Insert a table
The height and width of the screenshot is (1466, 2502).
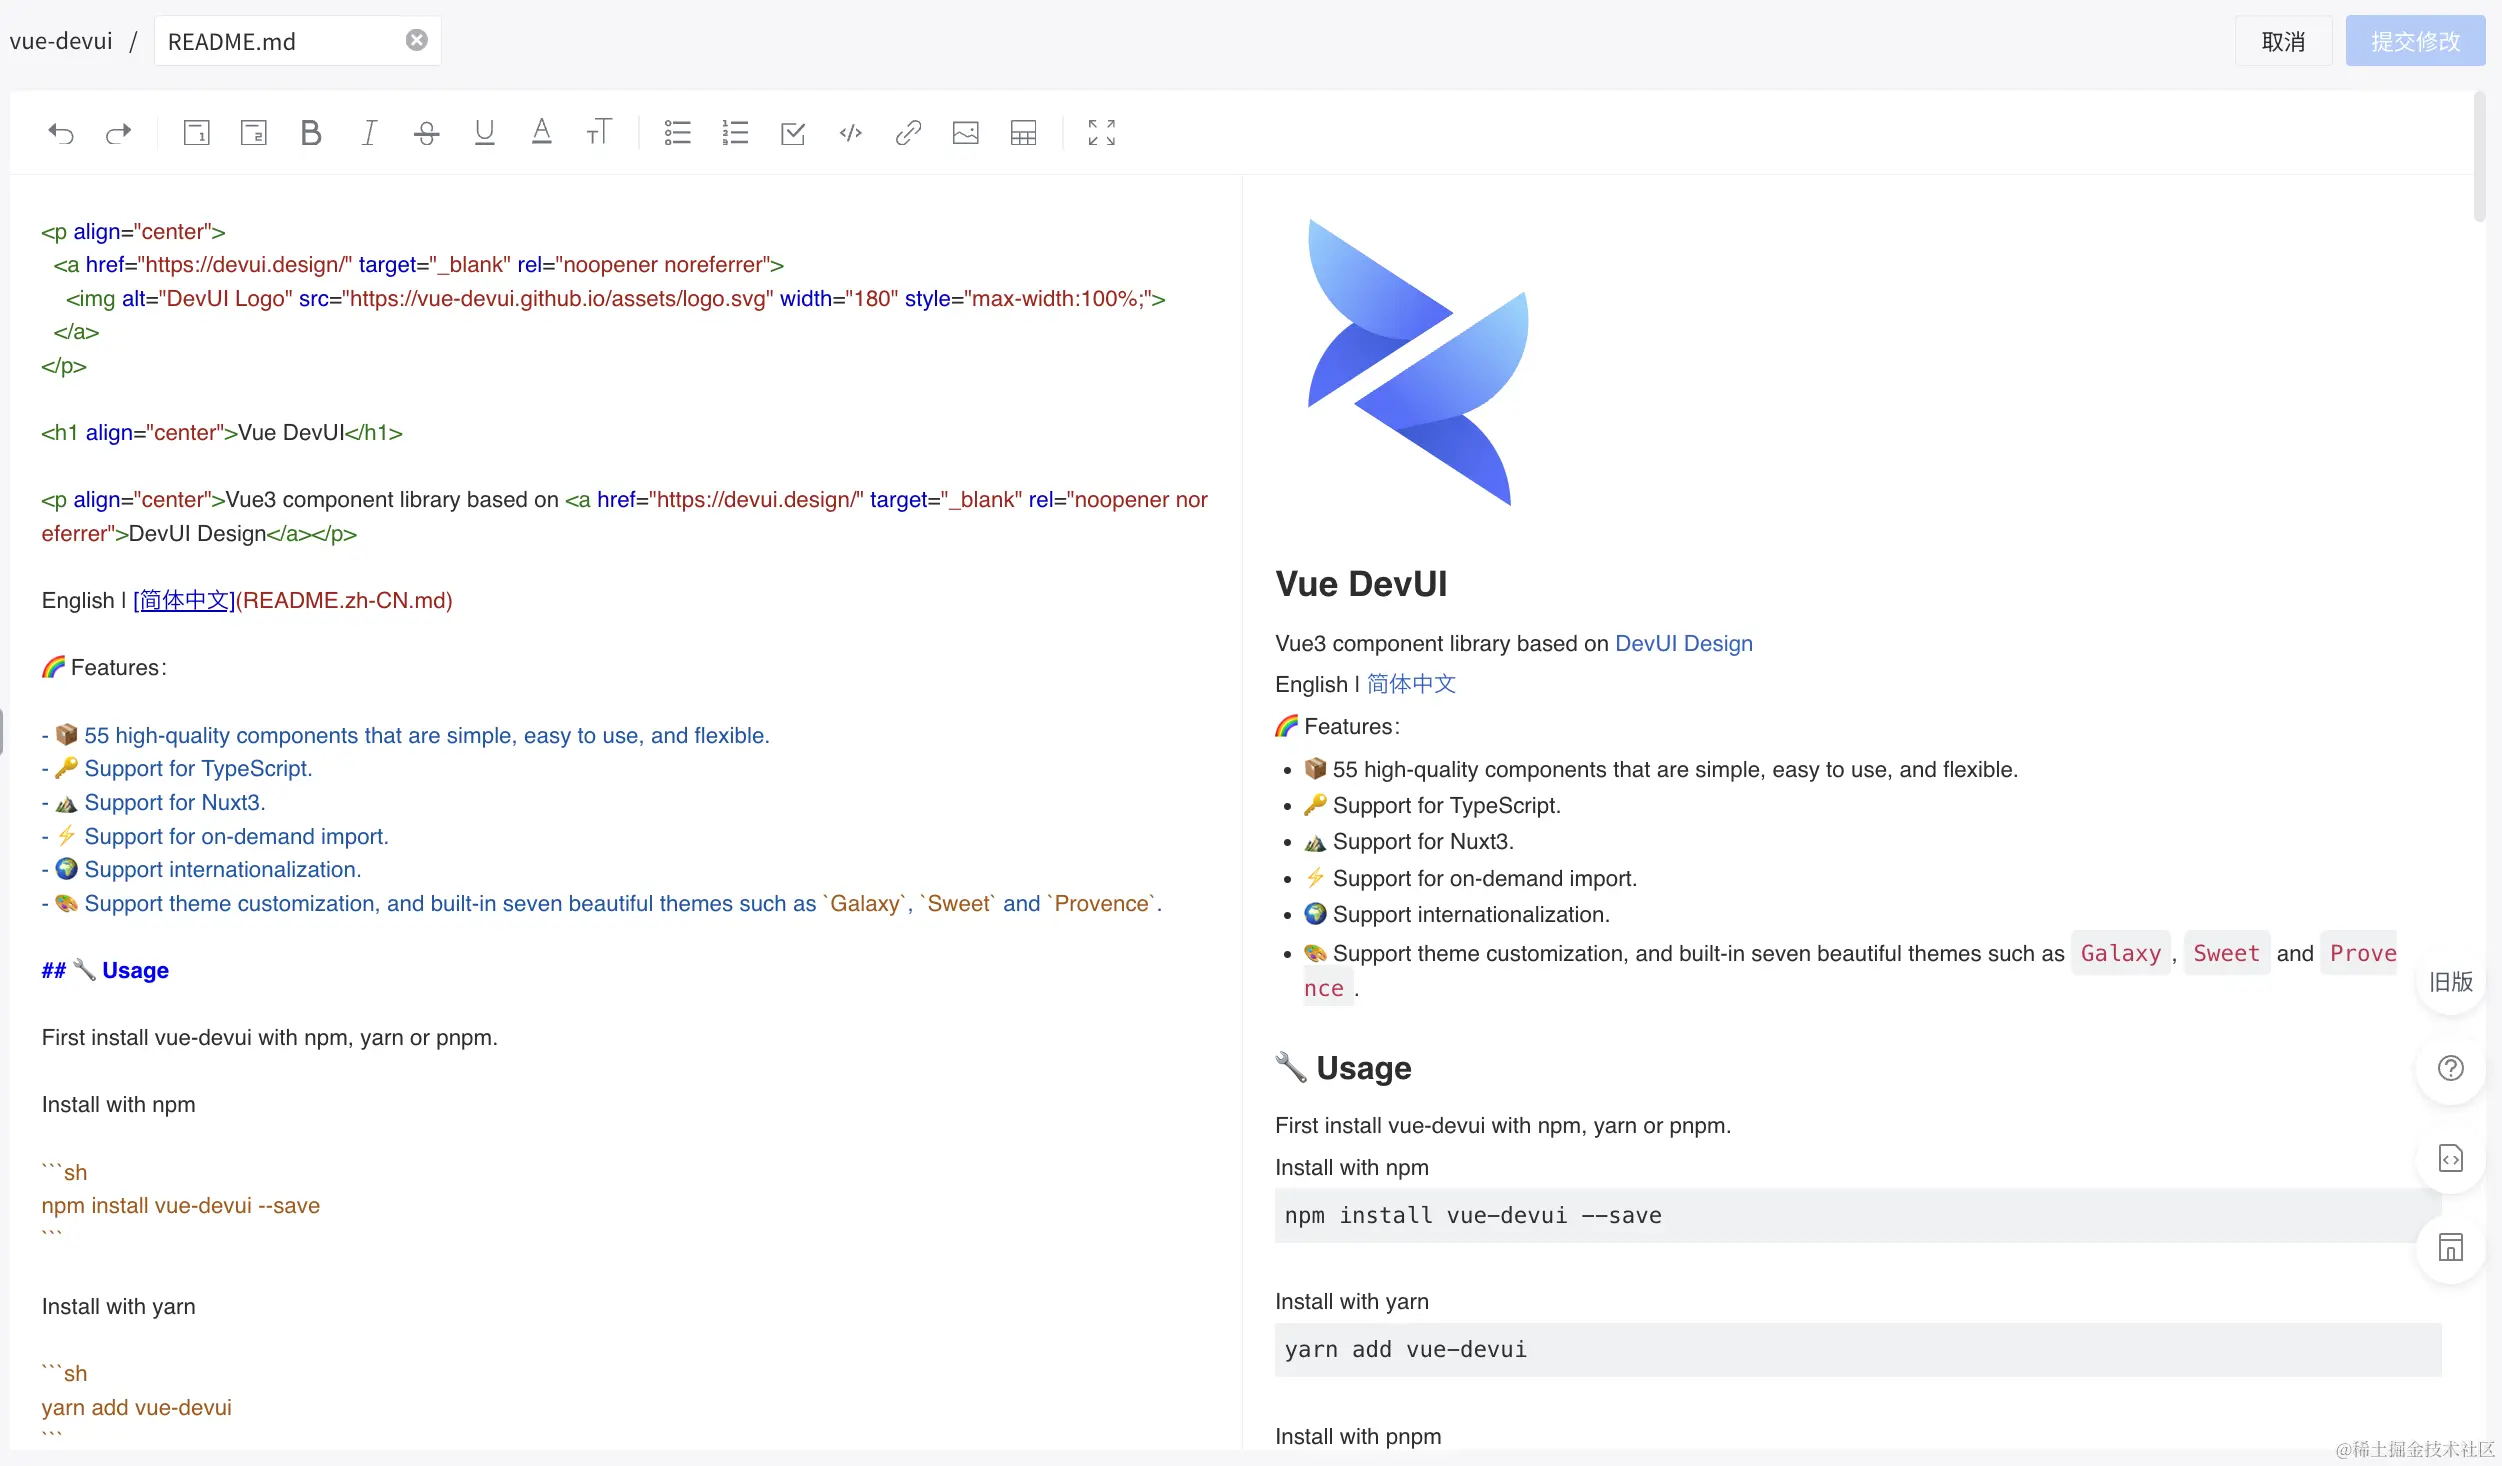coord(1023,133)
